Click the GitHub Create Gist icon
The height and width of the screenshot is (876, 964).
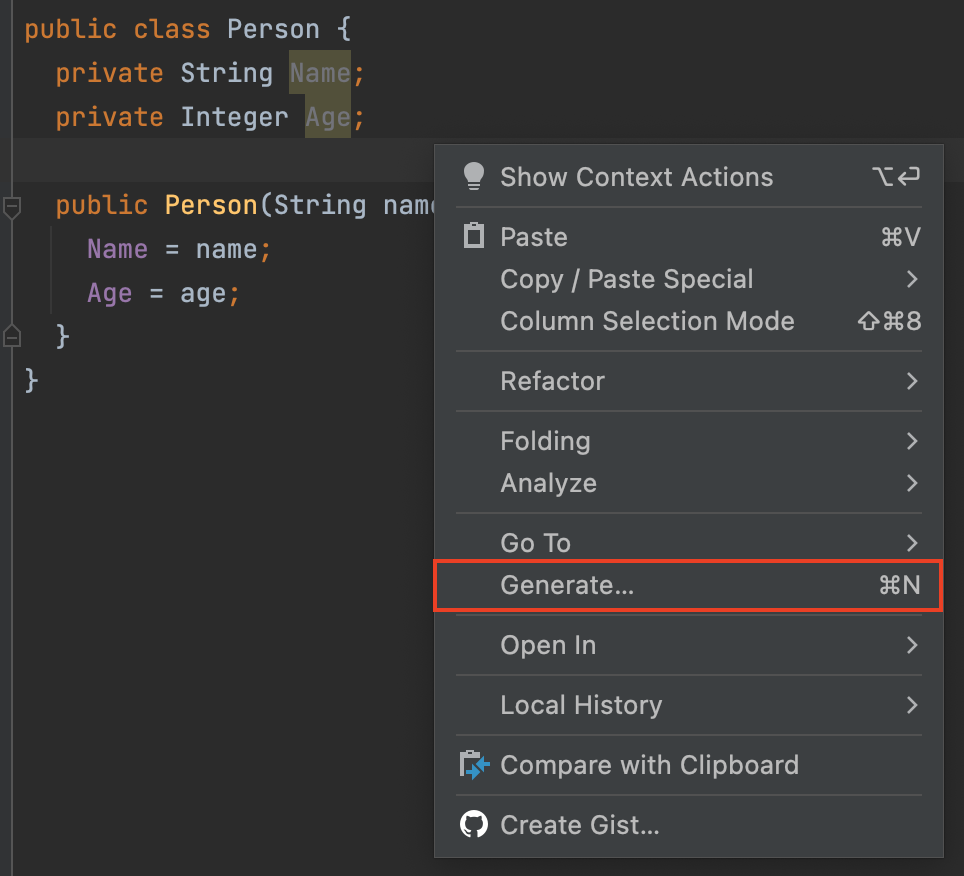(473, 825)
